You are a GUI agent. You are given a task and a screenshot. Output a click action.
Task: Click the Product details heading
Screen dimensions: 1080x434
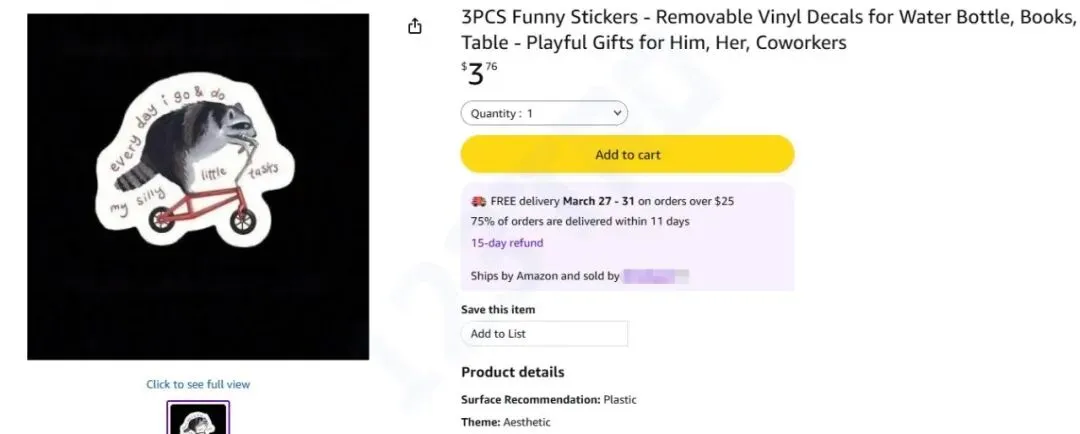[512, 372]
